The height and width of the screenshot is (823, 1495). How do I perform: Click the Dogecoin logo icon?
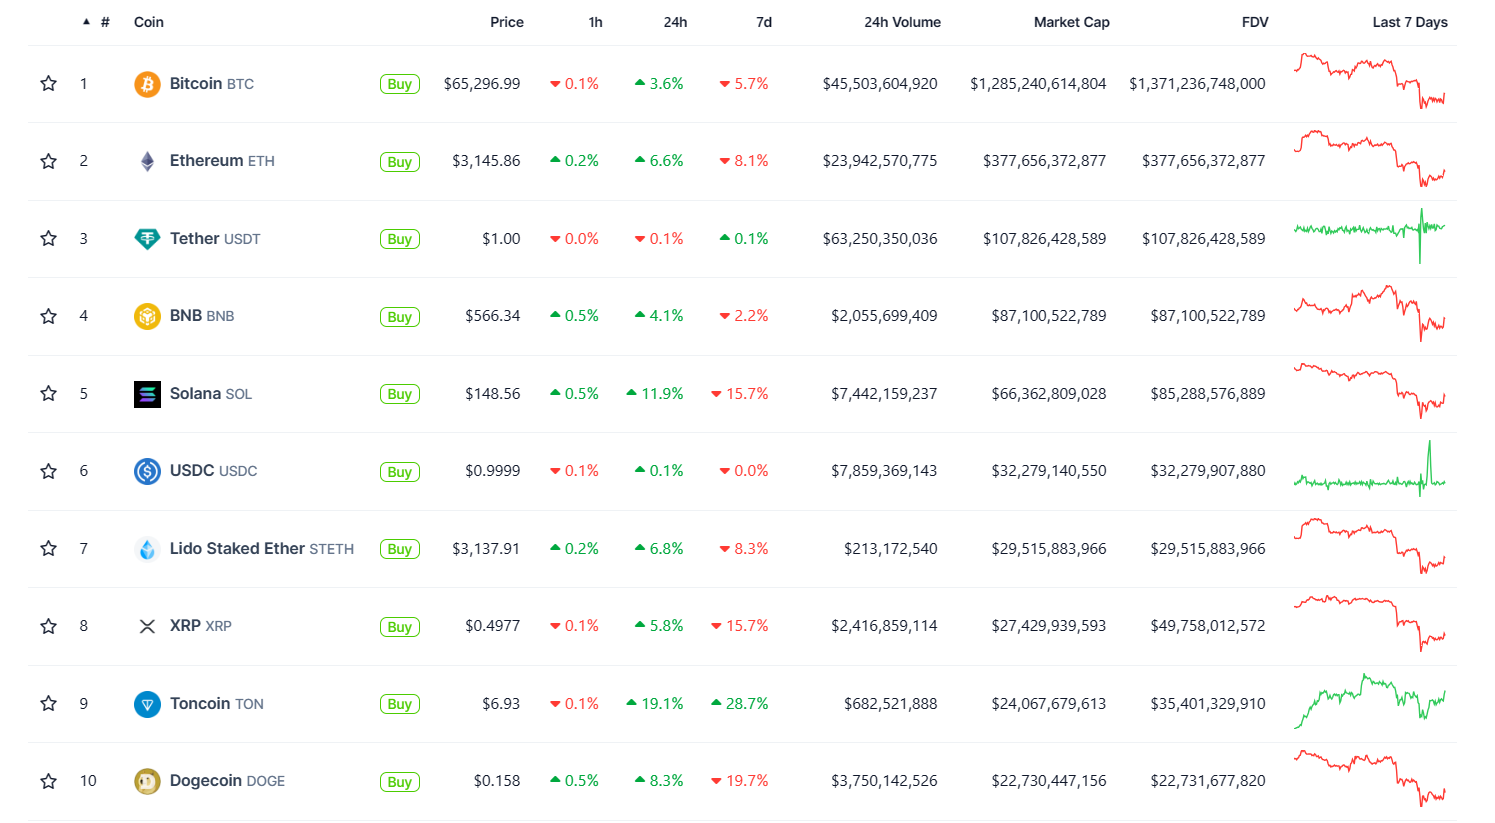[147, 781]
